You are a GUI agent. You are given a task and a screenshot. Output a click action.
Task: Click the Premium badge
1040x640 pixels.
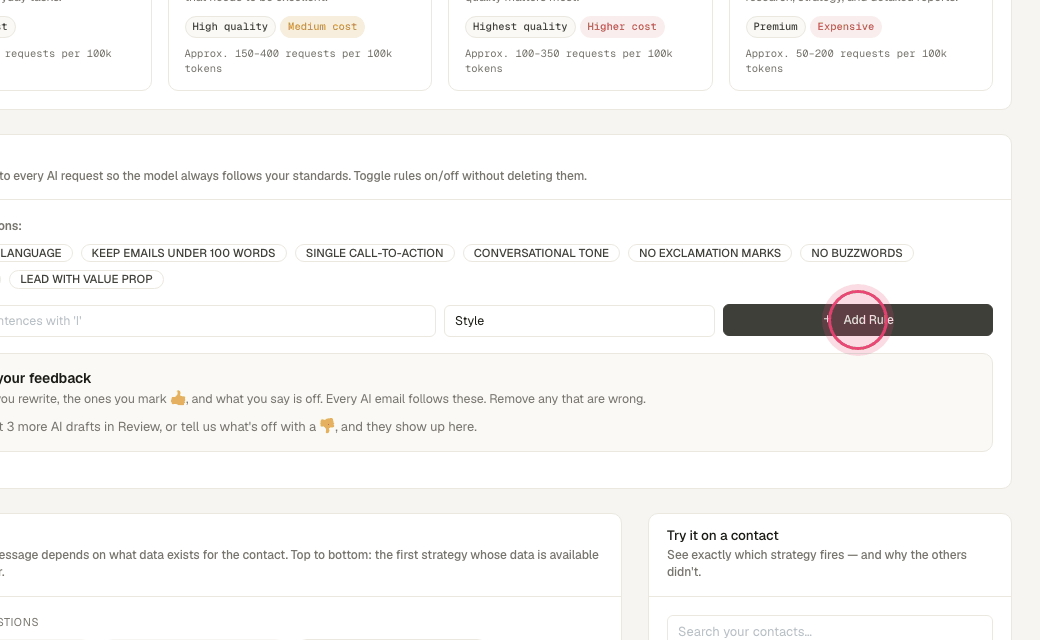pos(775,27)
